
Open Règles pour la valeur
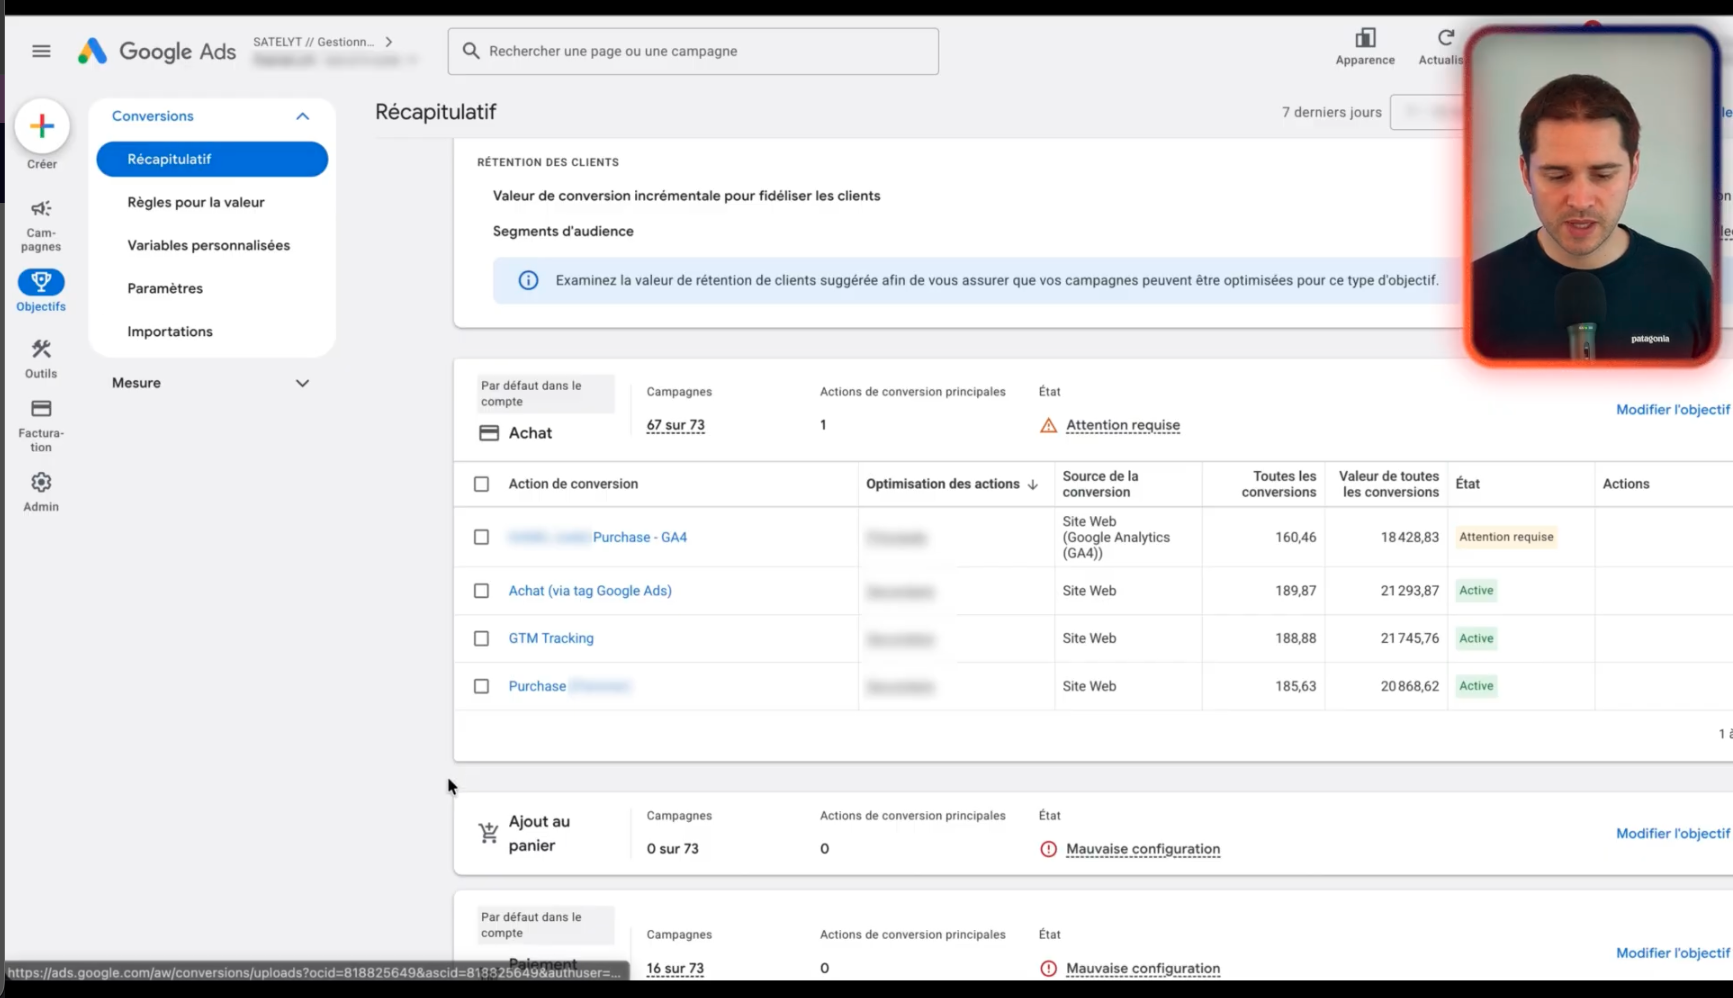tap(196, 202)
